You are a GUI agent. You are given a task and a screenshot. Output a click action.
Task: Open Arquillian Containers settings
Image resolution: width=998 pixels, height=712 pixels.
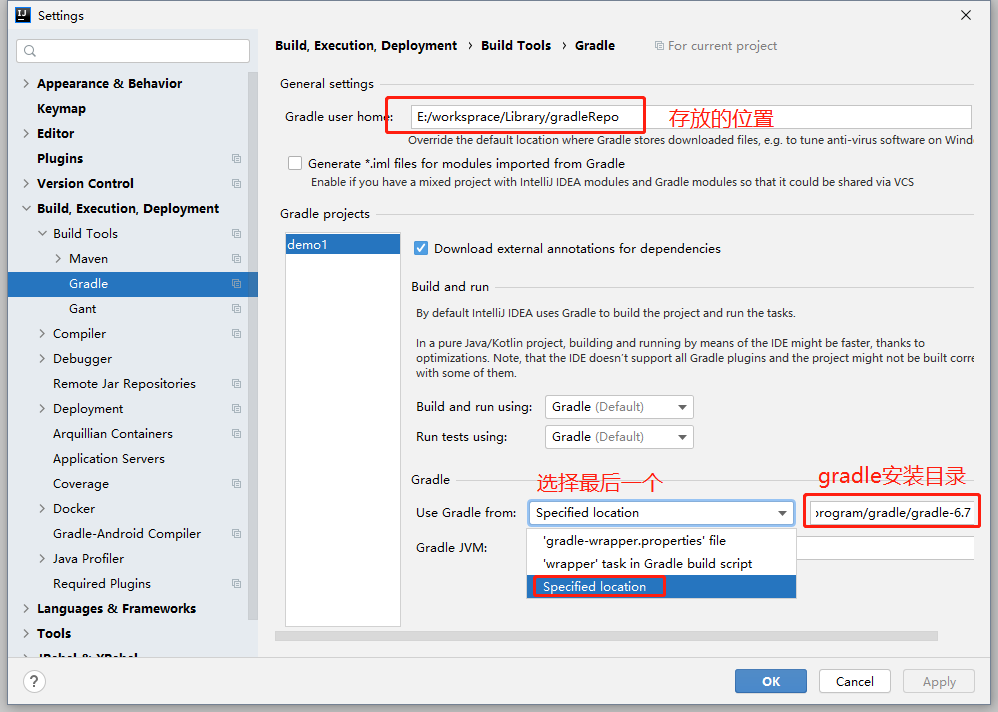113,433
